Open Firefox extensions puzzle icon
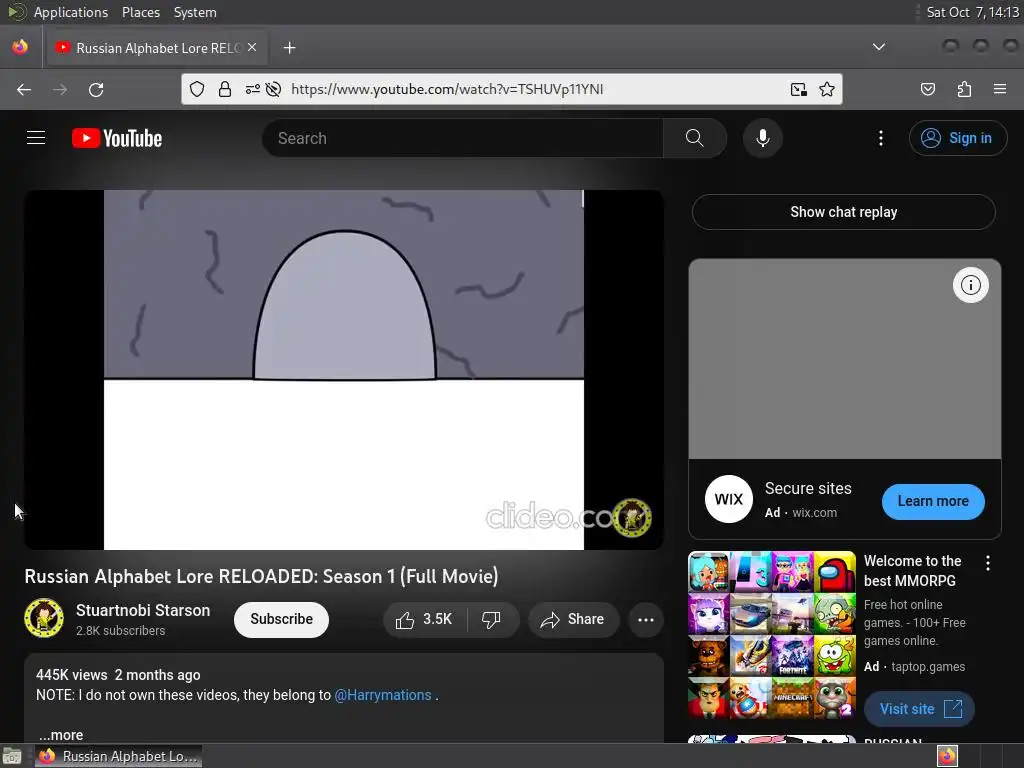Image resolution: width=1024 pixels, height=768 pixels. 964,89
